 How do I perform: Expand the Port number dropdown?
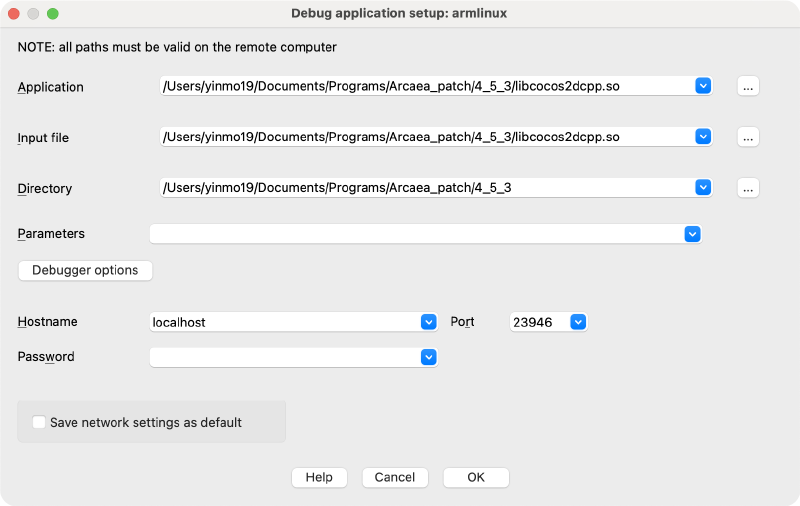point(577,322)
